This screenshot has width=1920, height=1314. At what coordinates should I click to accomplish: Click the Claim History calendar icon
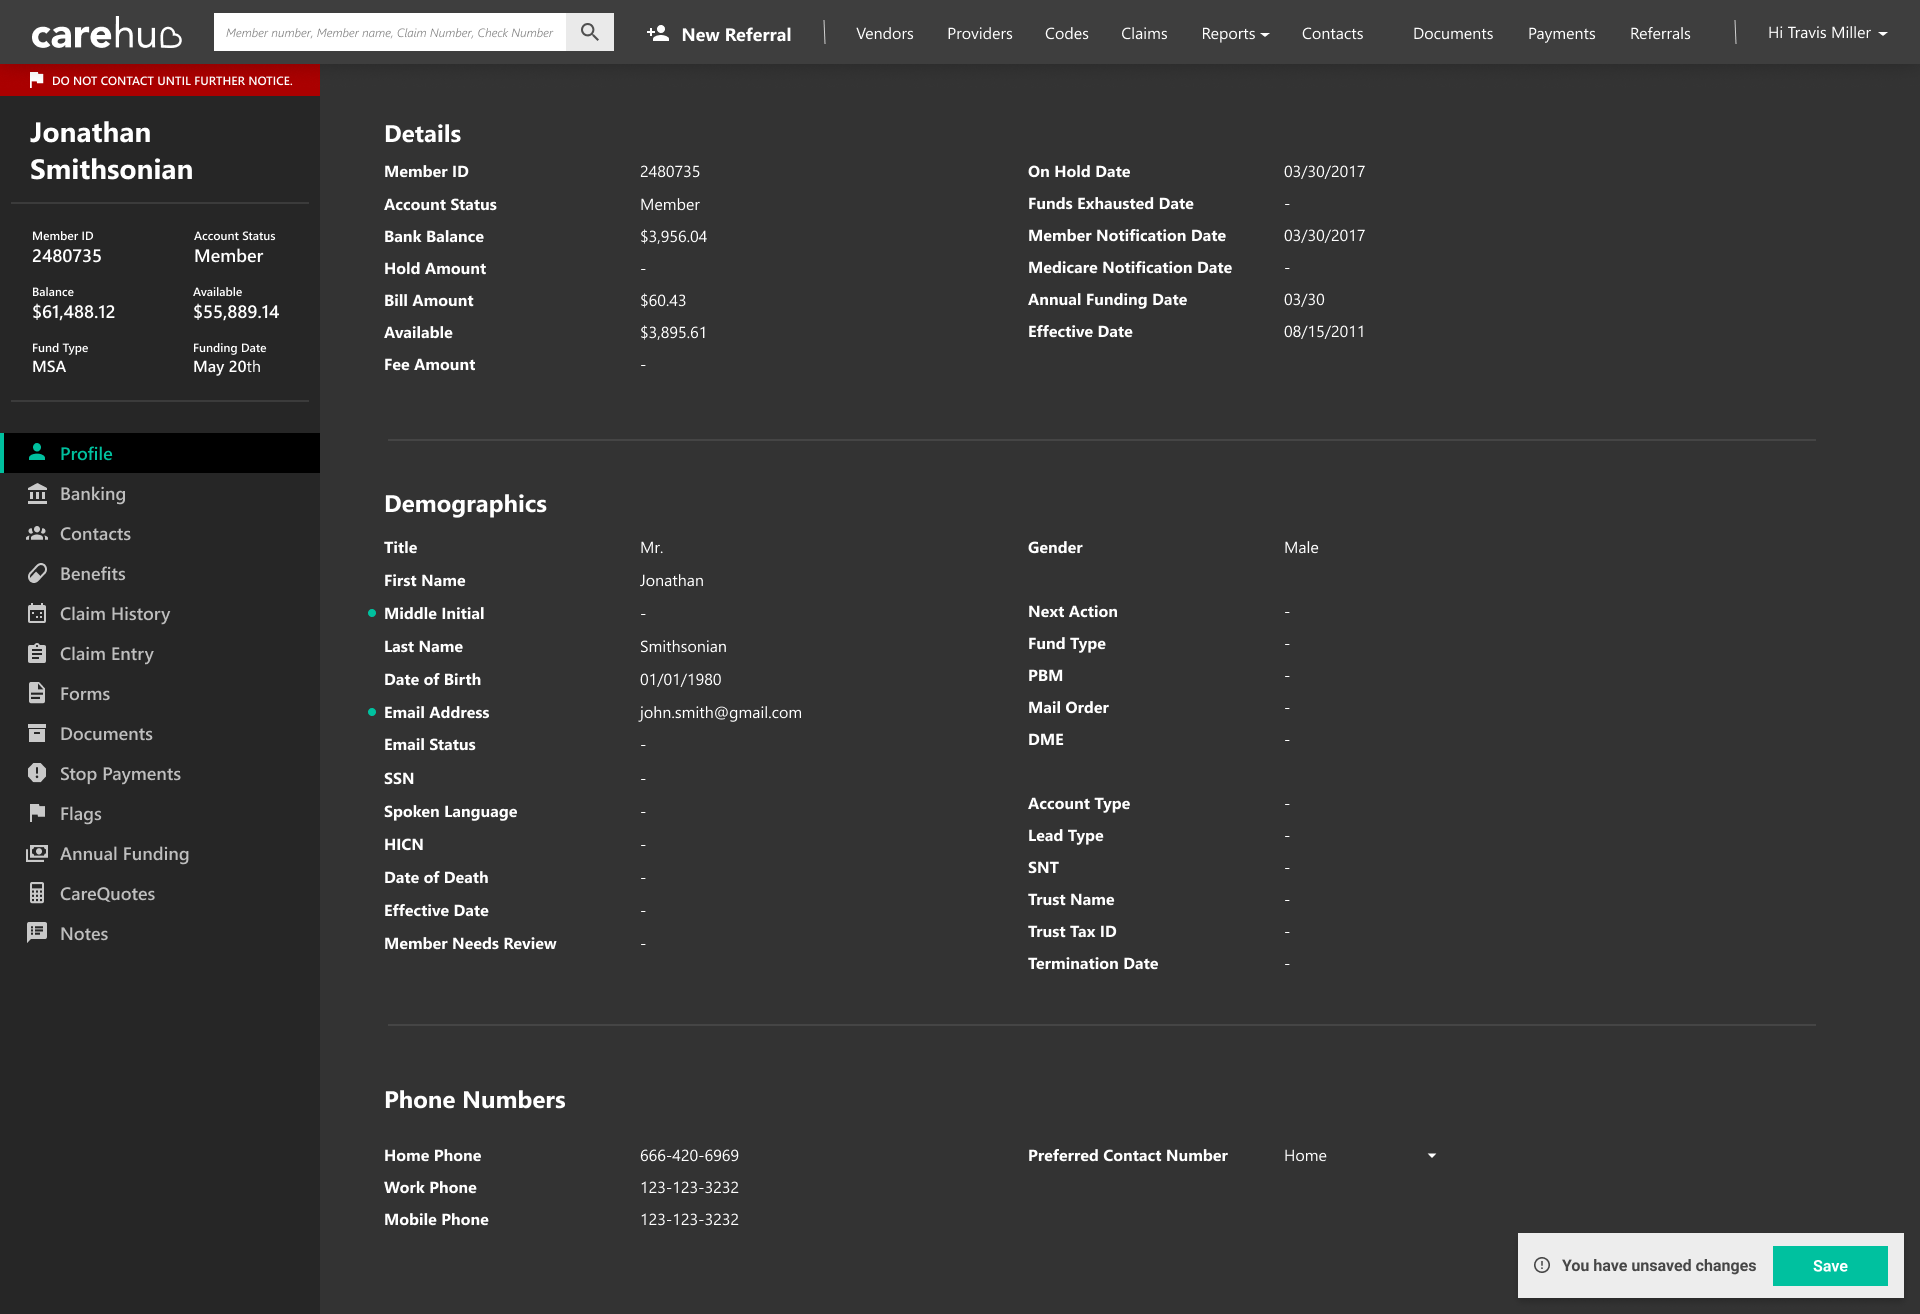(37, 613)
